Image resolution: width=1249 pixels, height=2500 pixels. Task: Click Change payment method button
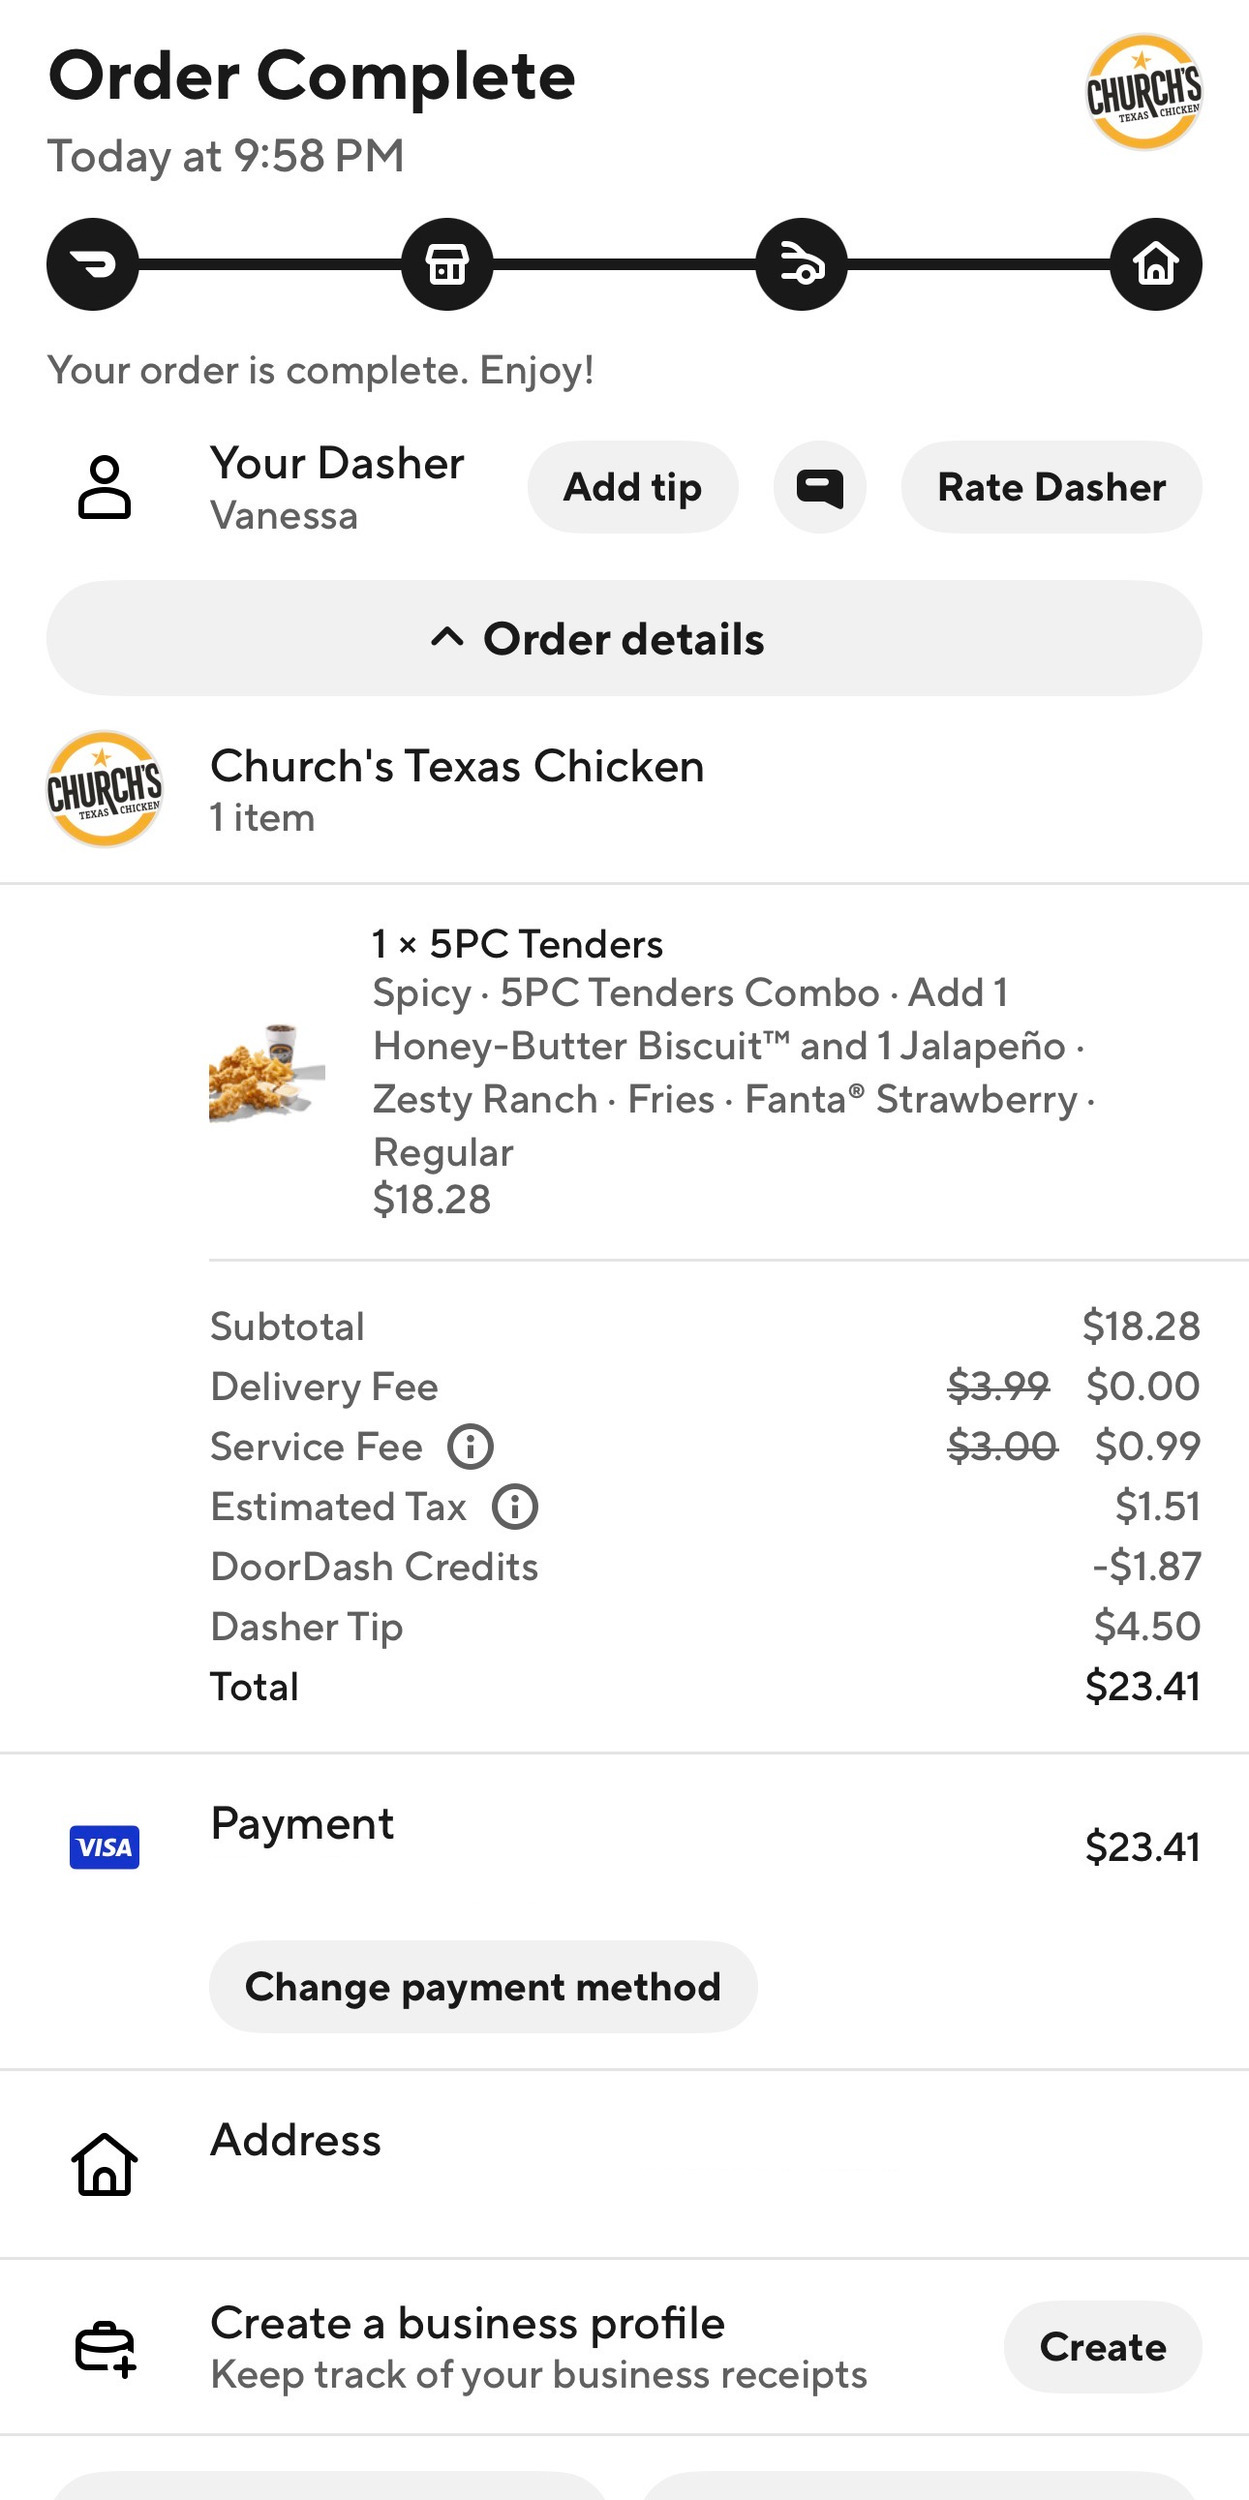pos(483,1987)
